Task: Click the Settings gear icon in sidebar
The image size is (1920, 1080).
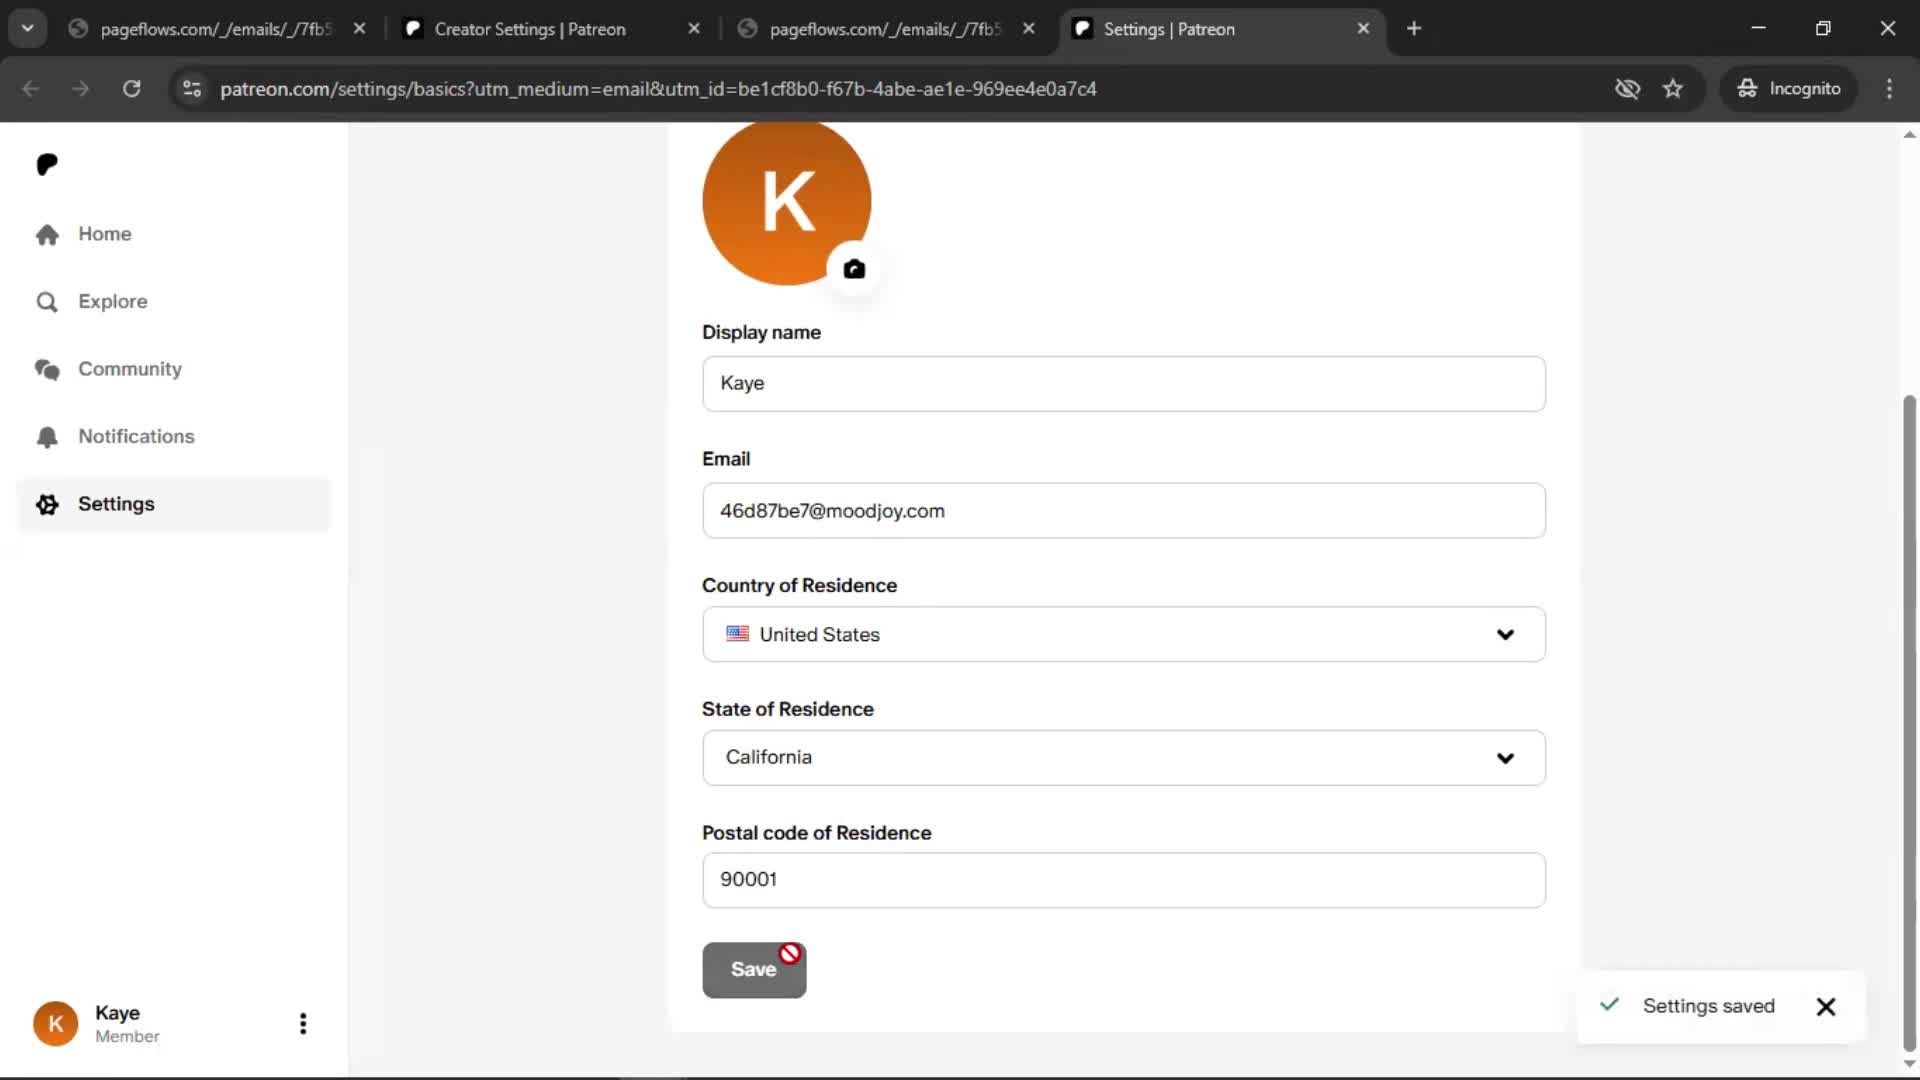Action: coord(47,504)
